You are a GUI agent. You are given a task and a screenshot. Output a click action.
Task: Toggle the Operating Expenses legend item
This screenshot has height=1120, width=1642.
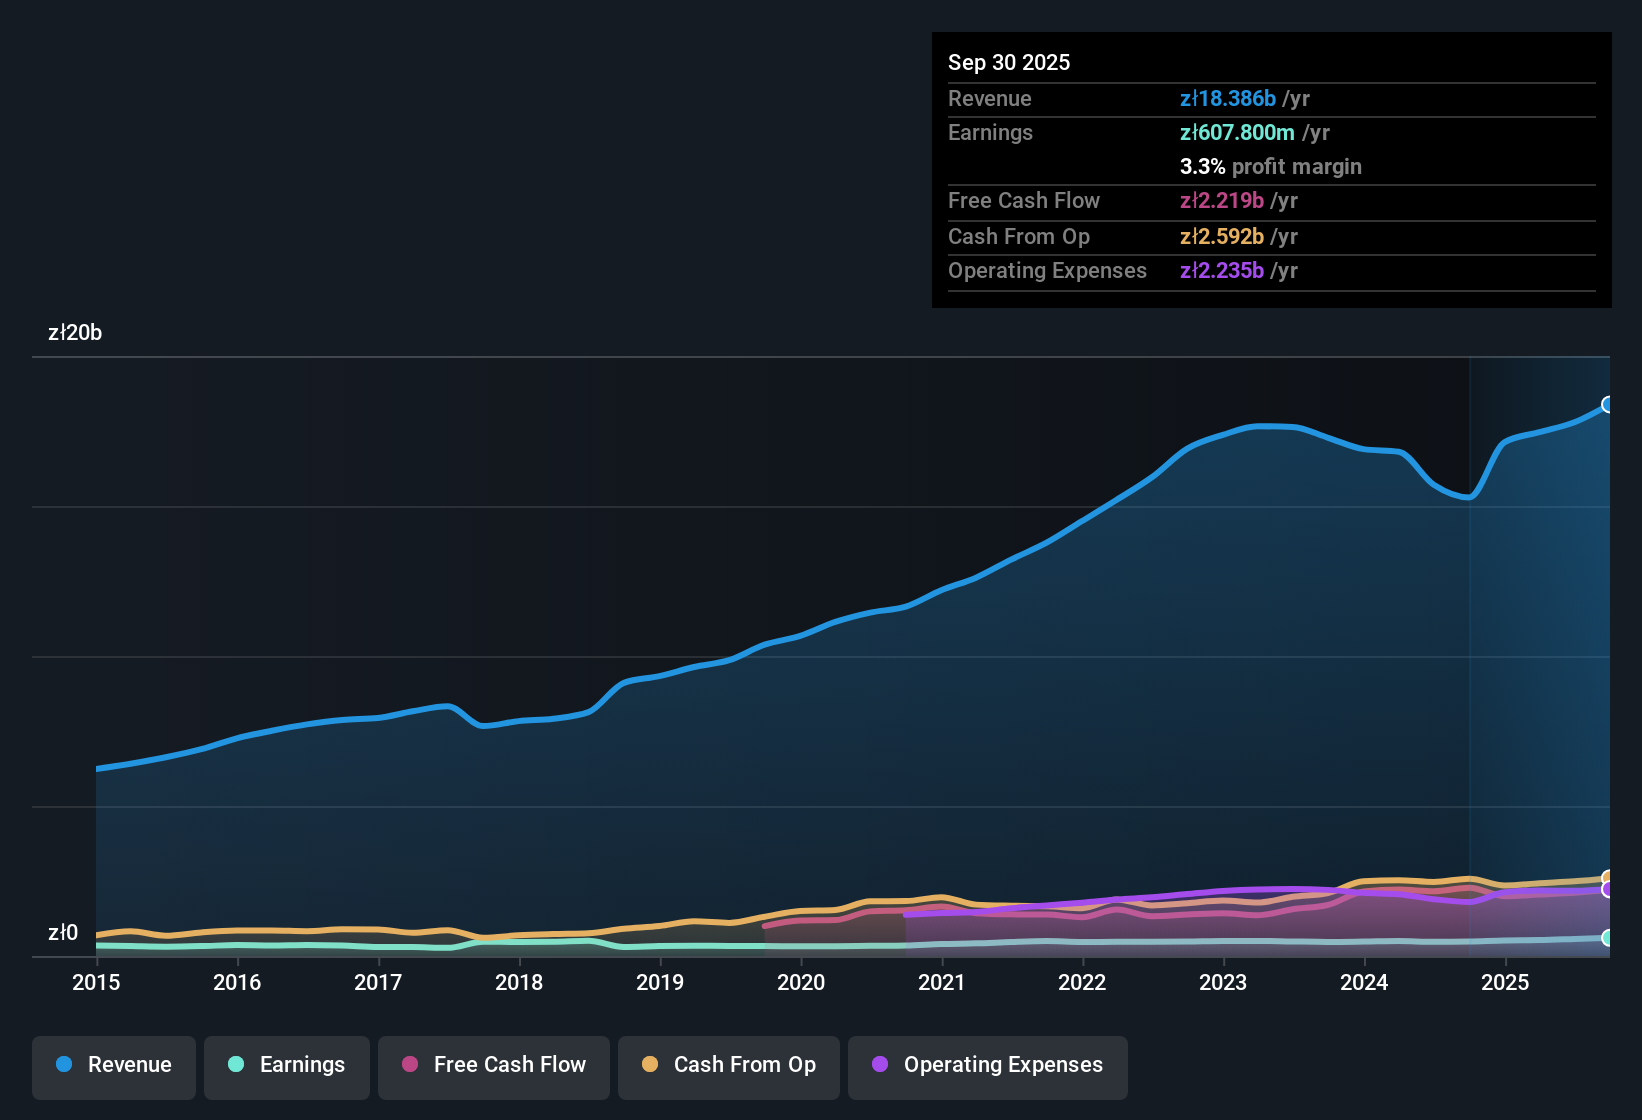tap(987, 1065)
